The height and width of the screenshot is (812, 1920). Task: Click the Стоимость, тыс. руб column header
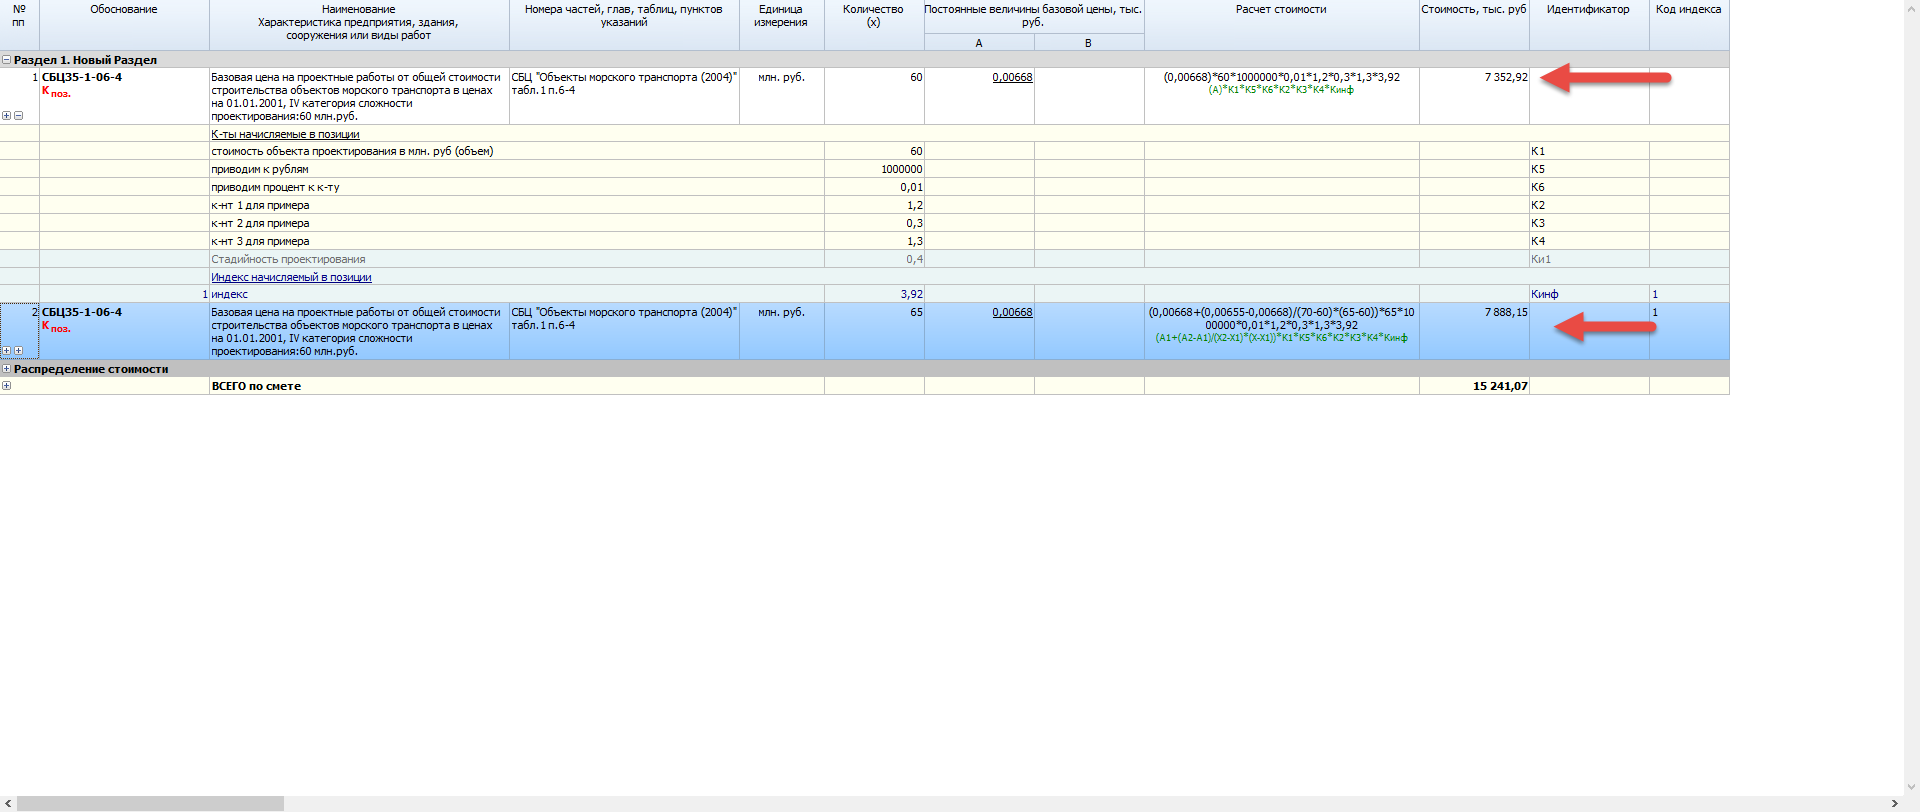click(x=1474, y=25)
